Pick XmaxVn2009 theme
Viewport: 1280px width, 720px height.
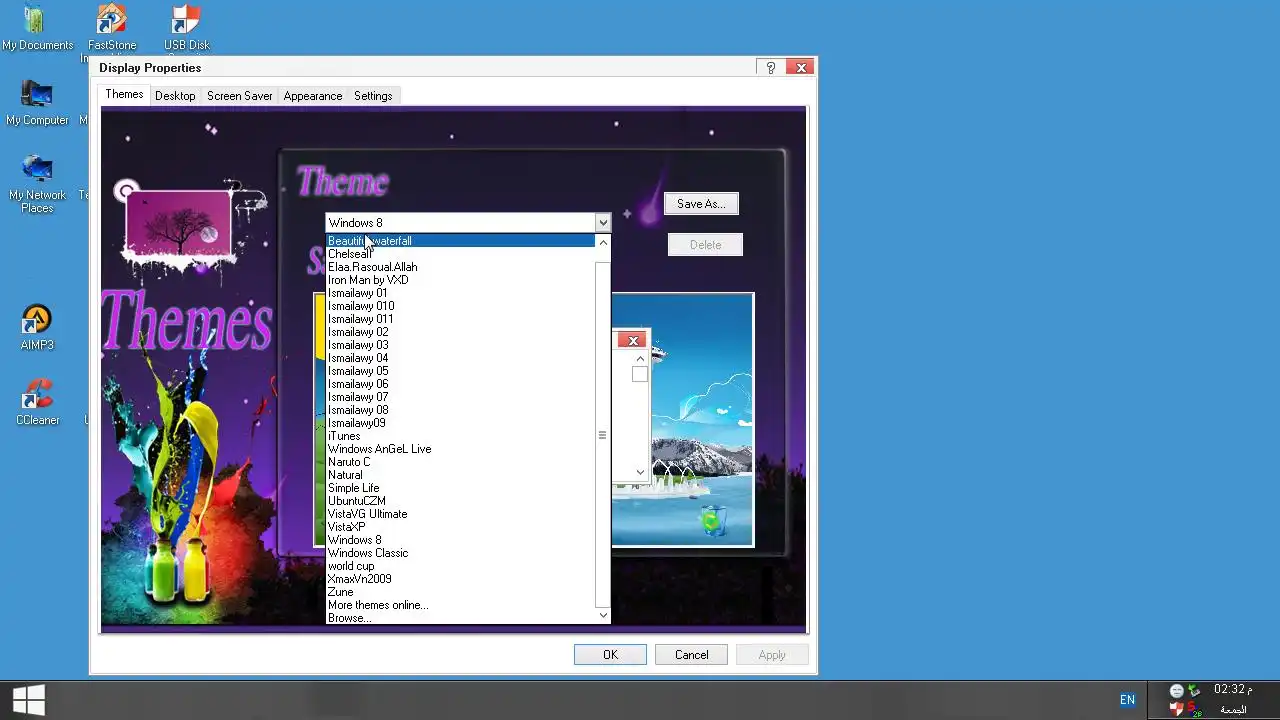coord(461,579)
